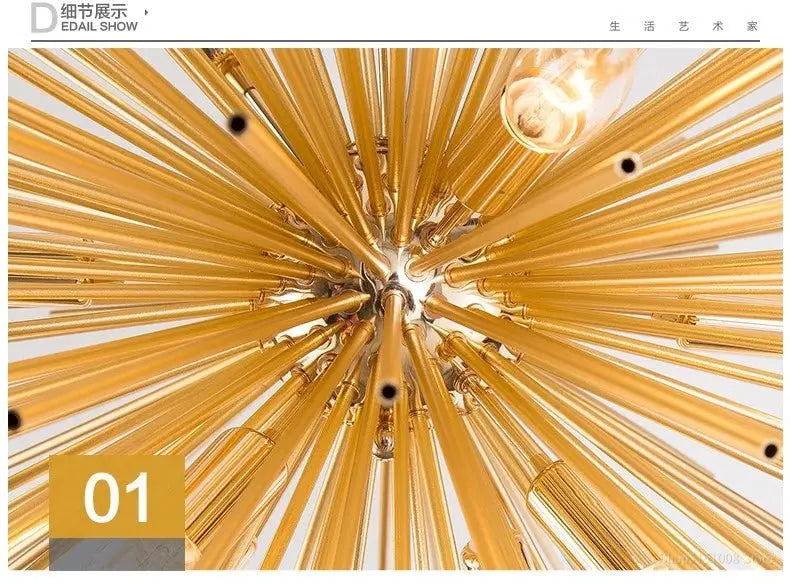
Task: Click the horizontal divider line under the header
Action: tap(395, 41)
